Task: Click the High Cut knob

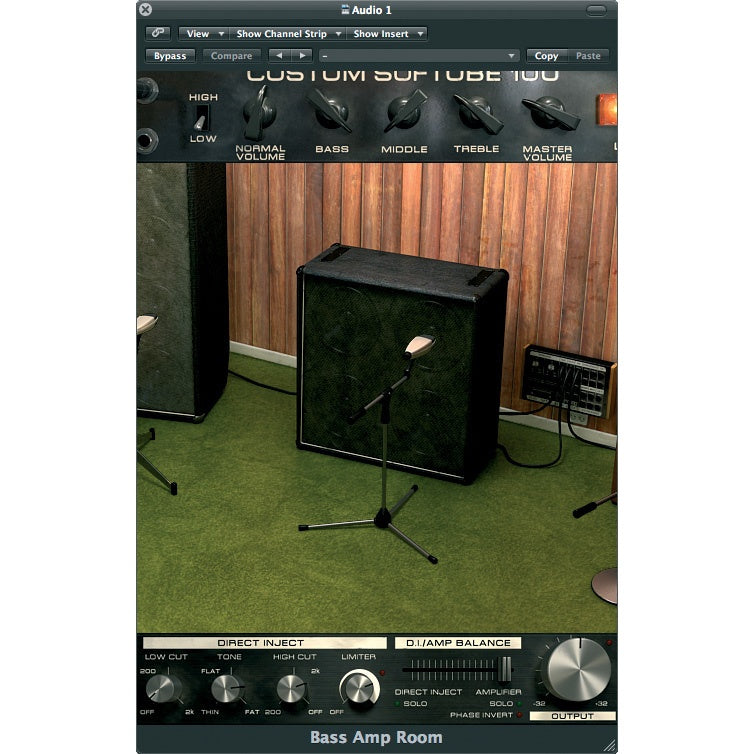Action: coord(291,688)
